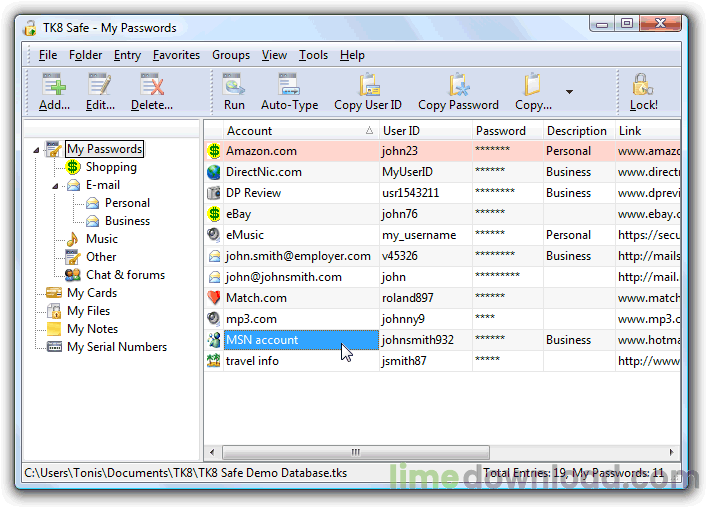The width and height of the screenshot is (707, 508).
Task: Click the Copy User ID toolbar icon
Action: point(369,84)
